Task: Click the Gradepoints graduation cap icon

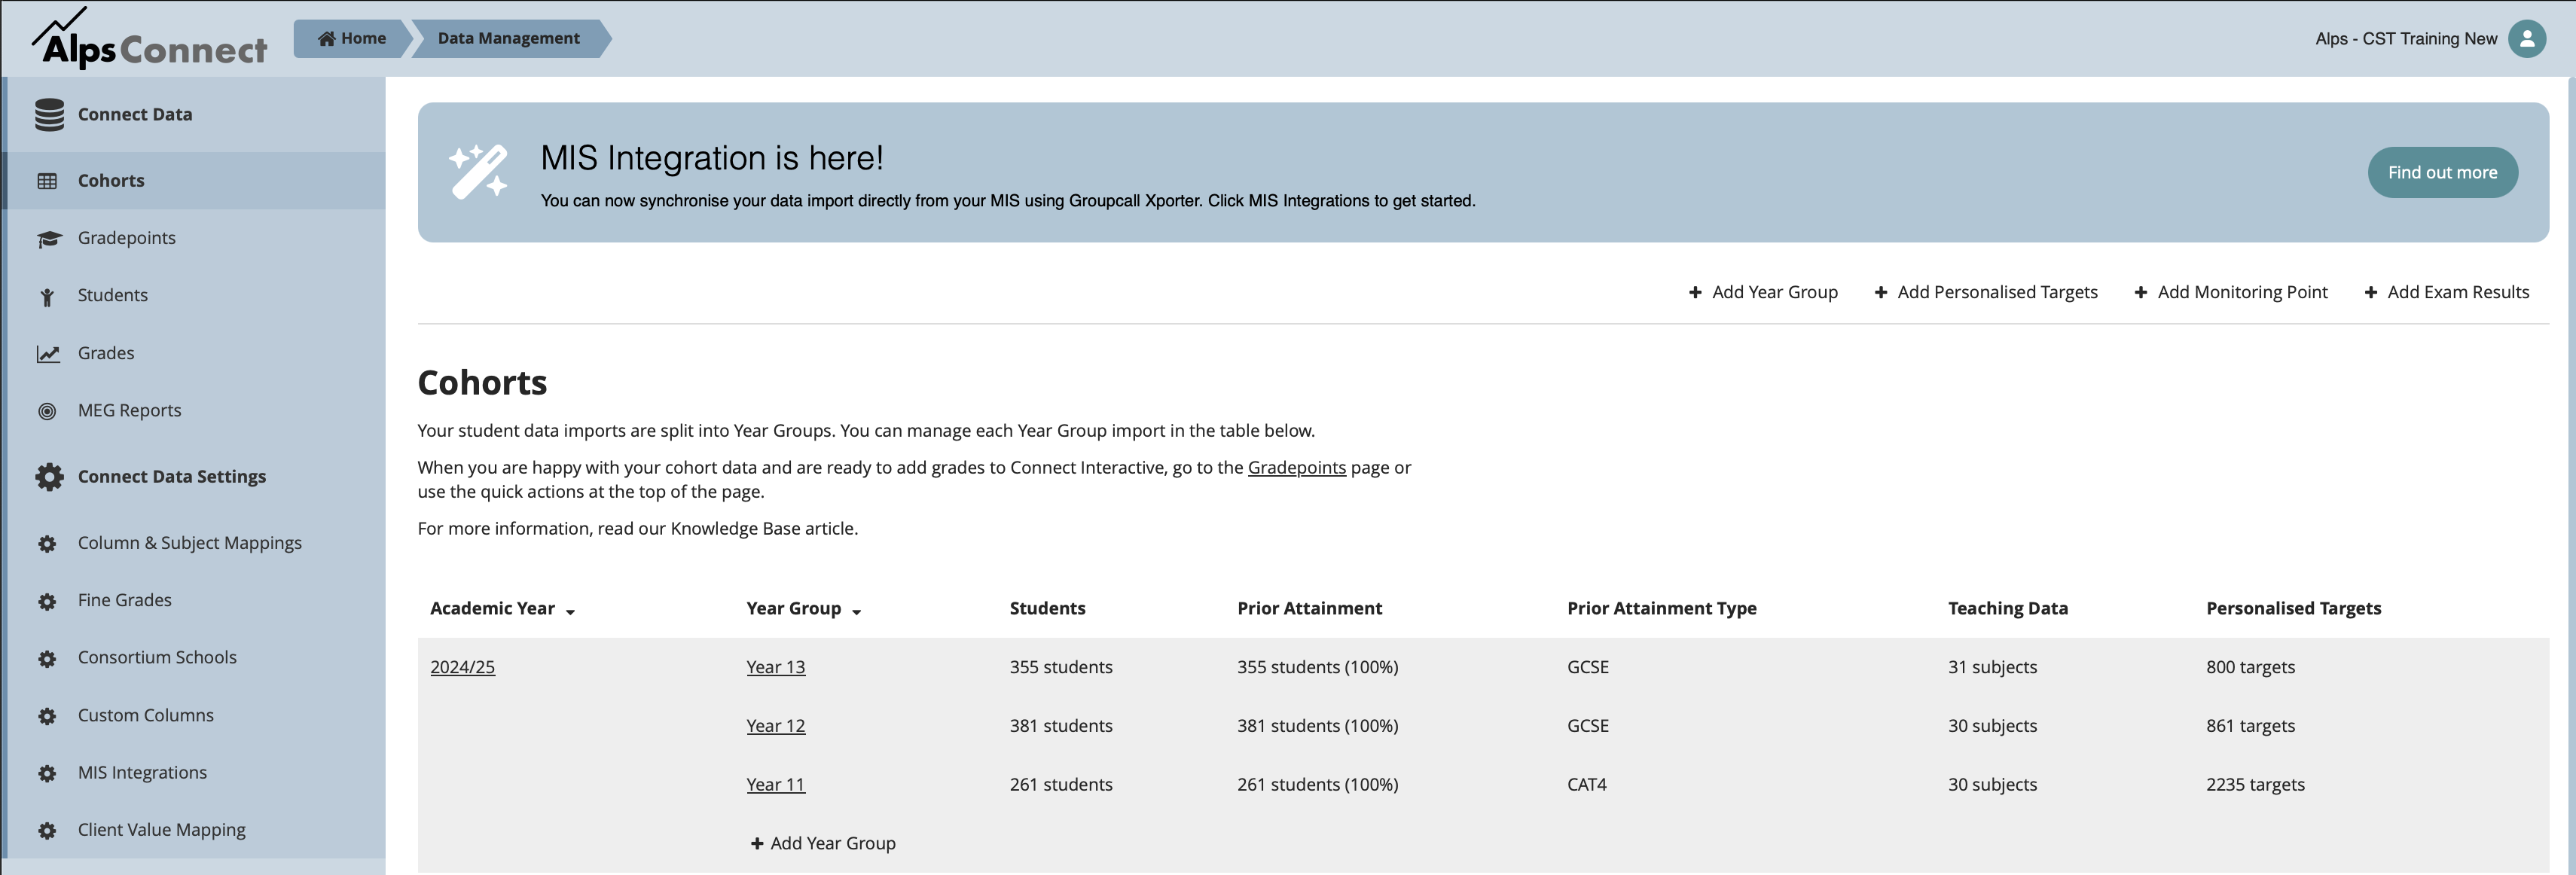Action: click(x=48, y=239)
